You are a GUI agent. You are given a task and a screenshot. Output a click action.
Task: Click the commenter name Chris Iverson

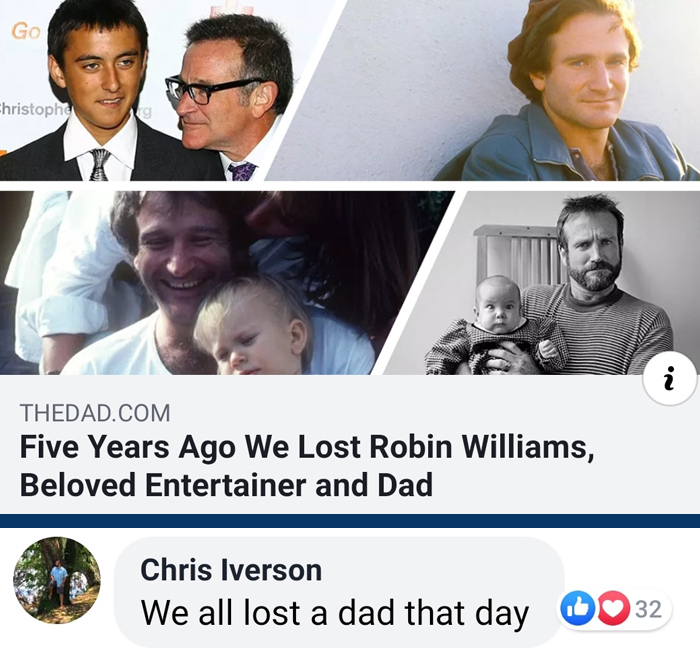point(231,570)
